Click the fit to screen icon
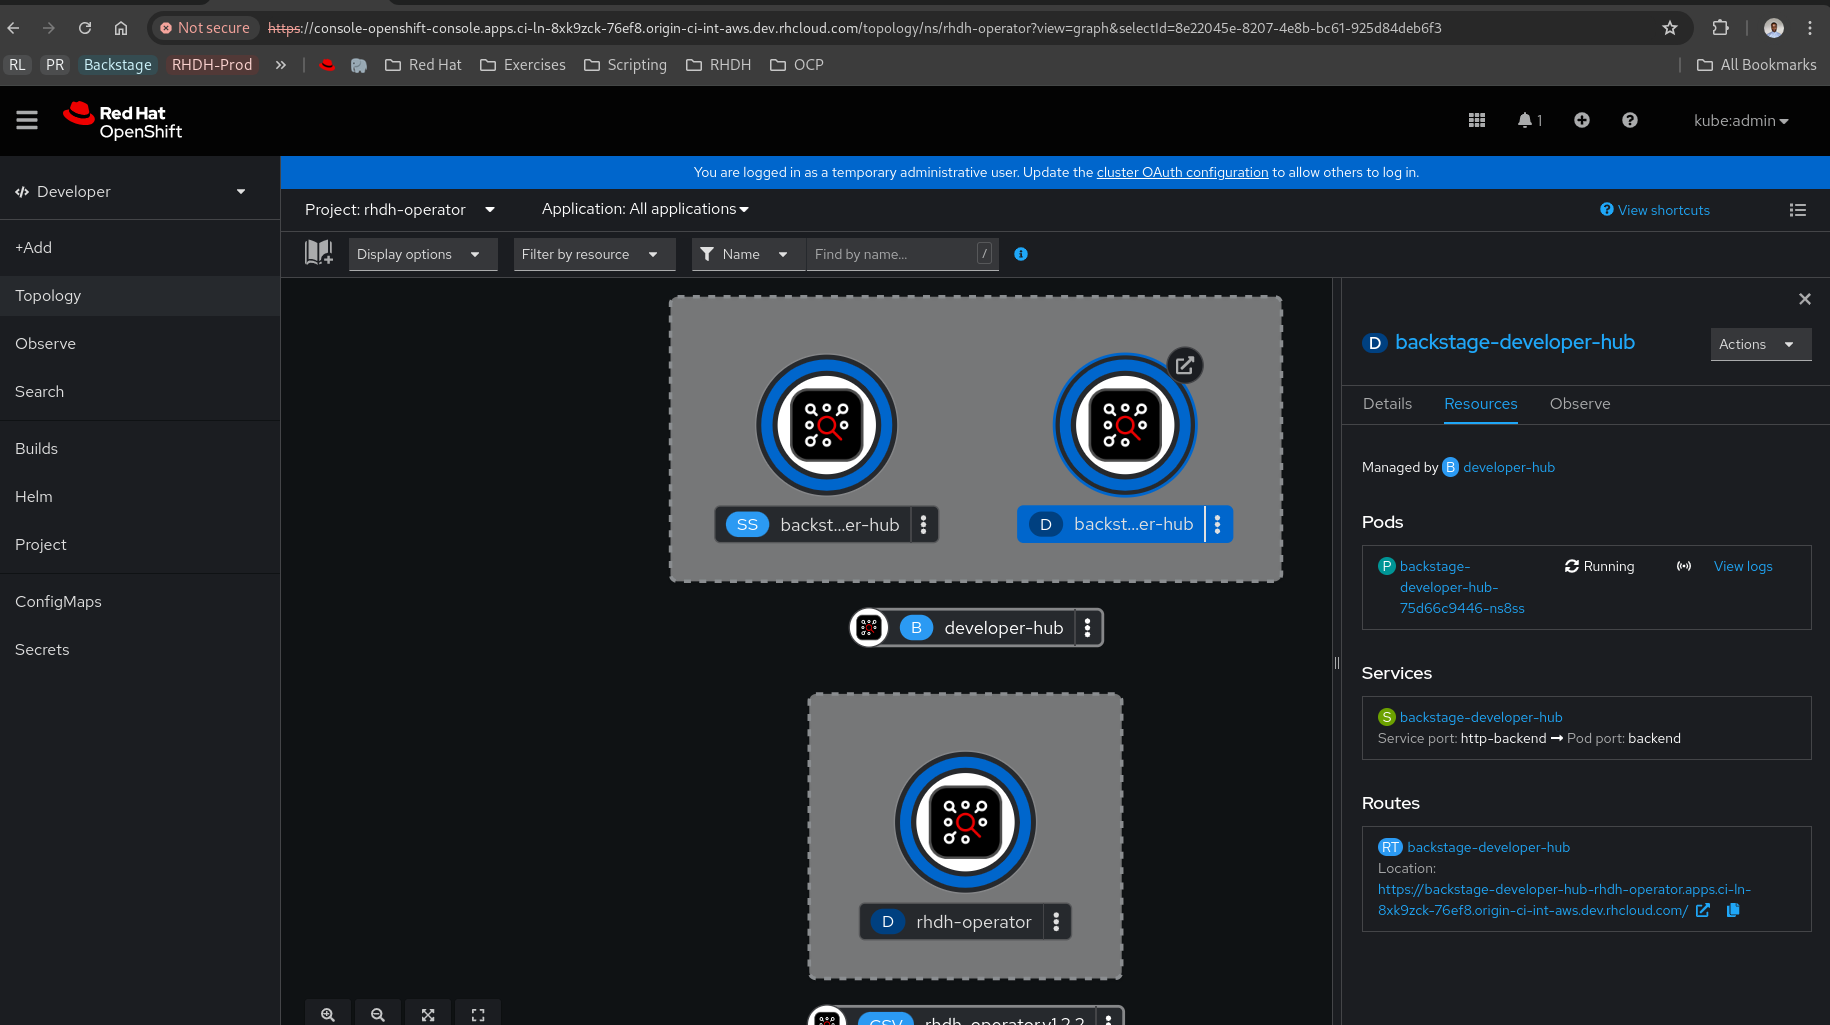1830x1025 pixels. point(428,1014)
